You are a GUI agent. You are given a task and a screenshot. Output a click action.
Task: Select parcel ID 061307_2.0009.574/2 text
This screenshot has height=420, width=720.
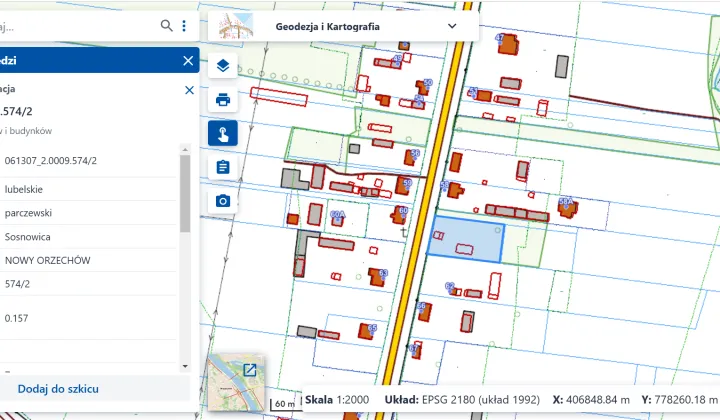click(x=51, y=161)
